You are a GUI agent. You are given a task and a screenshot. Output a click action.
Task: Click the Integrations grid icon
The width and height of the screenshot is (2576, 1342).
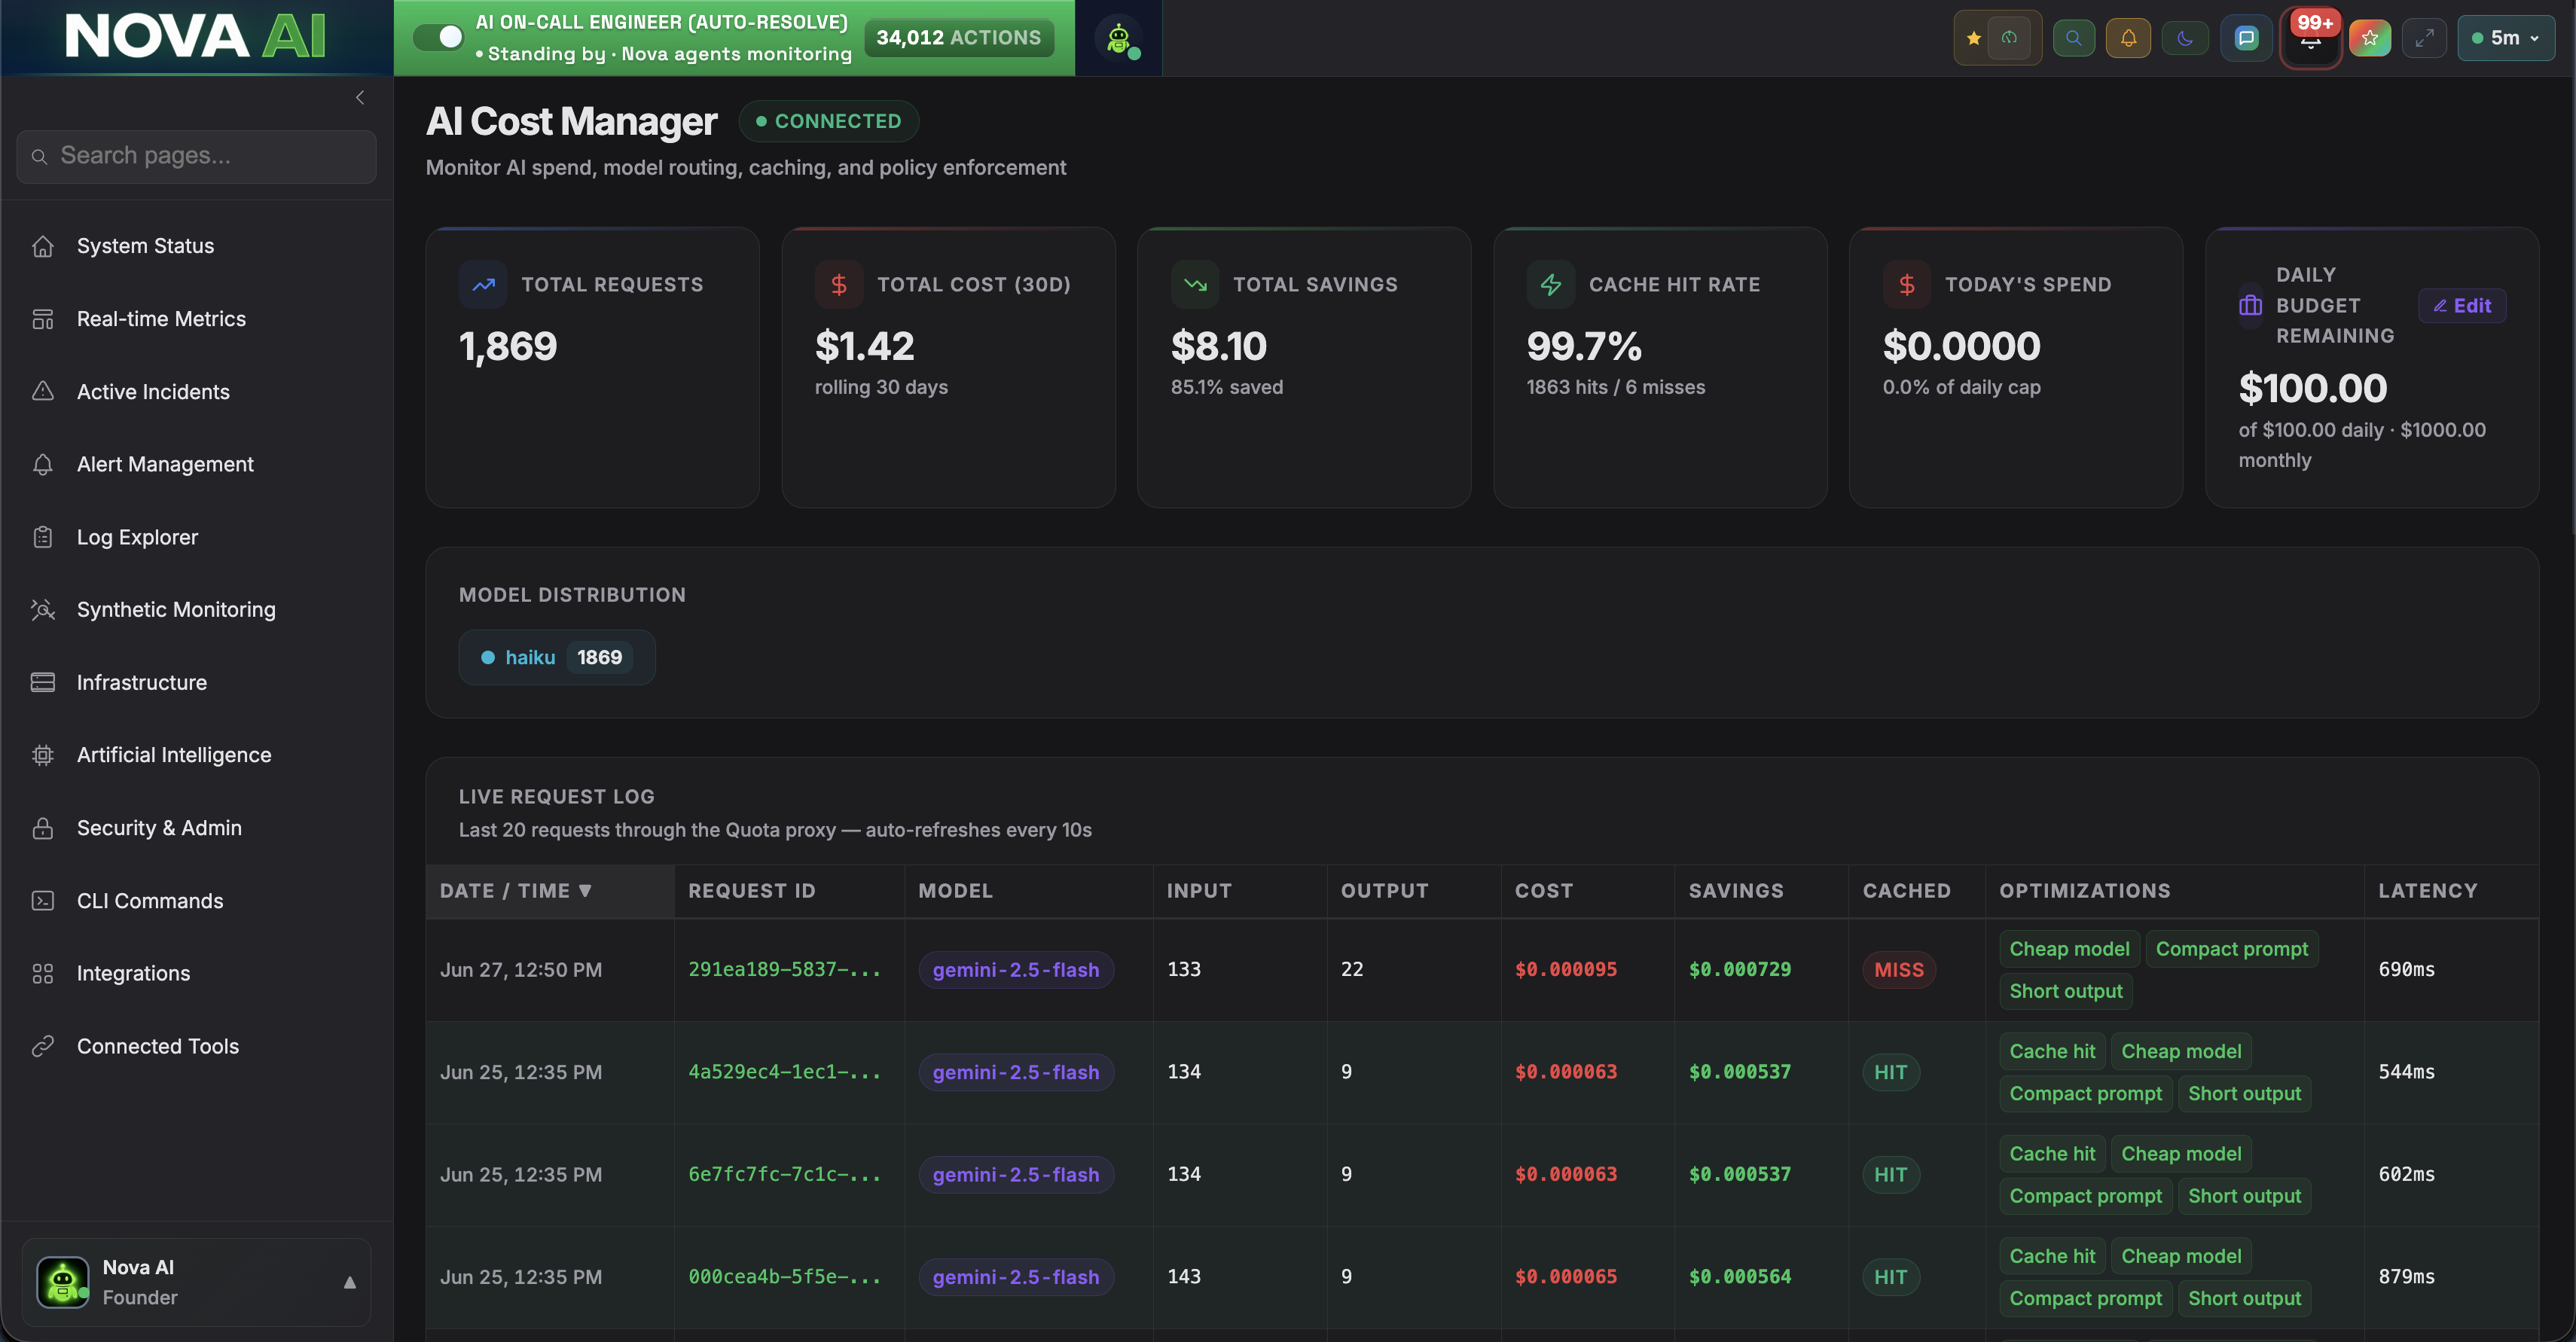(43, 973)
